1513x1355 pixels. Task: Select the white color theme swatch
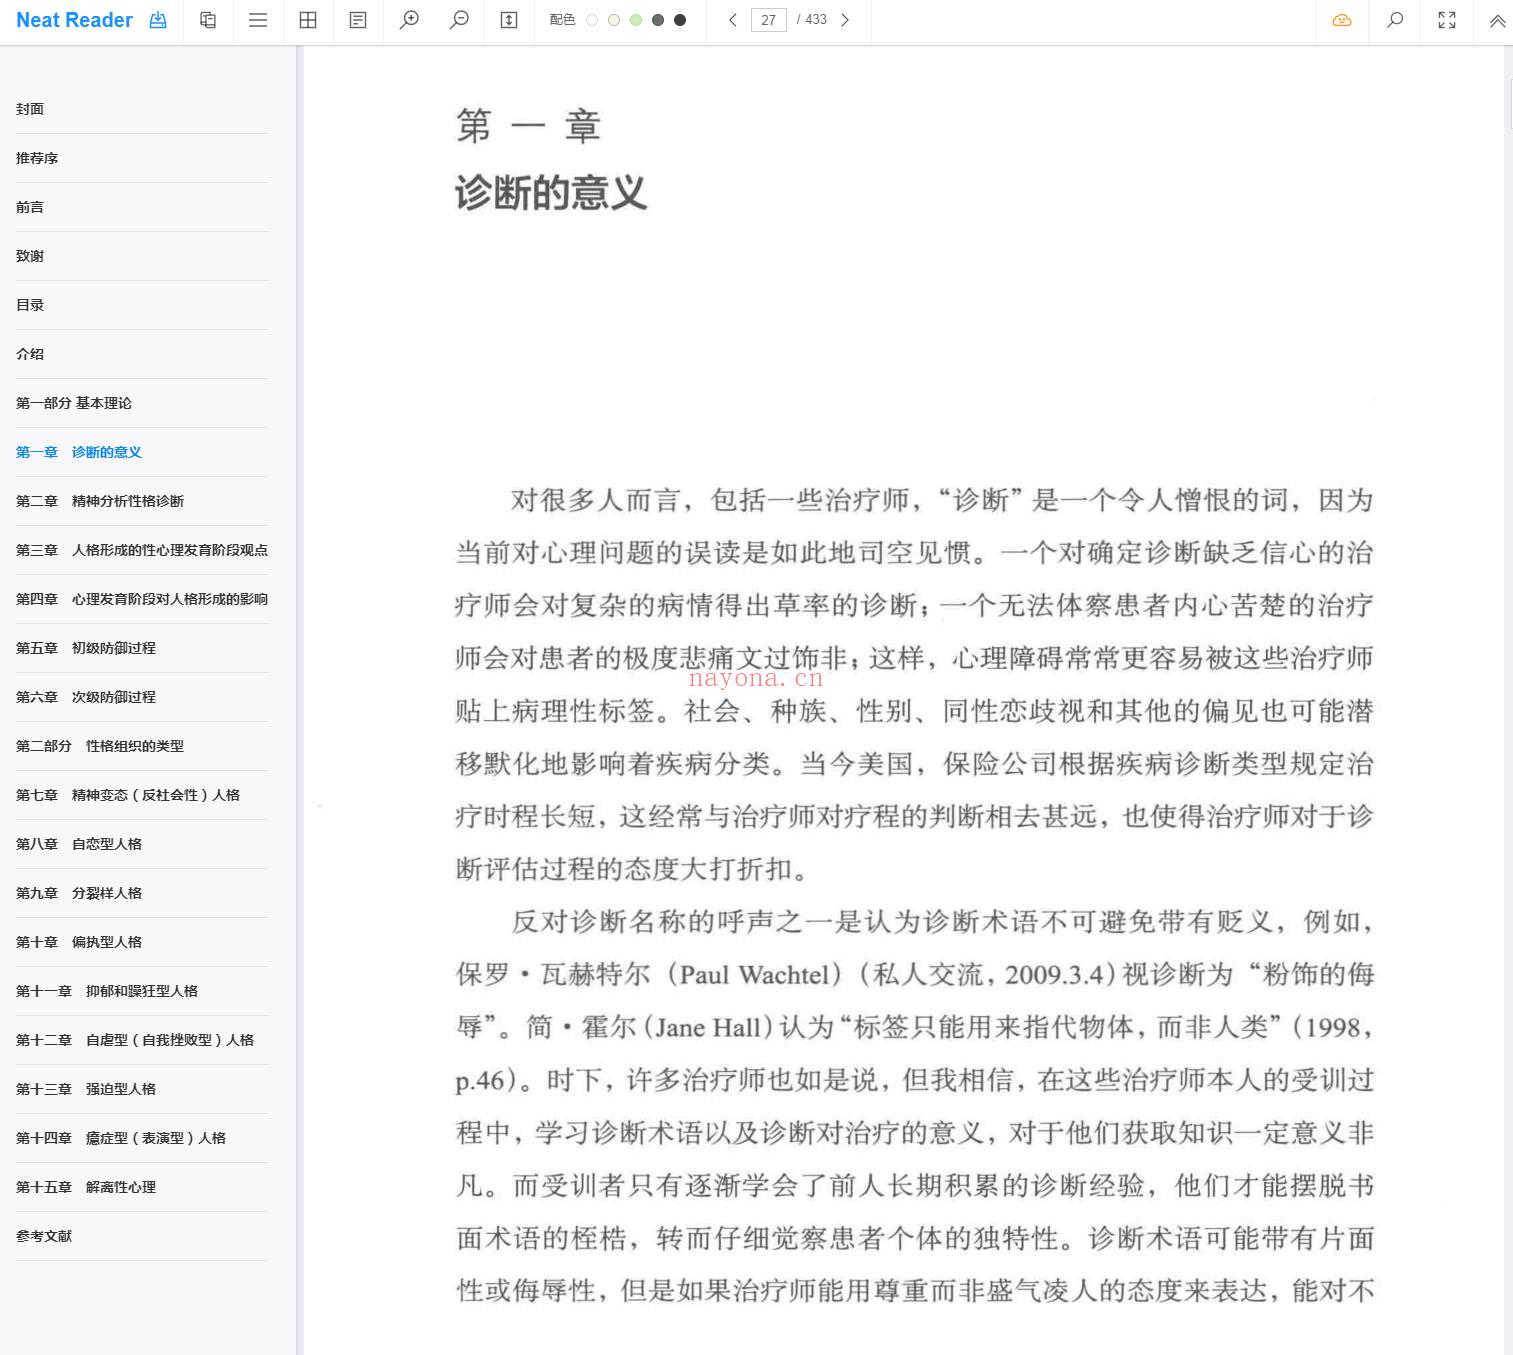pyautogui.click(x=592, y=20)
